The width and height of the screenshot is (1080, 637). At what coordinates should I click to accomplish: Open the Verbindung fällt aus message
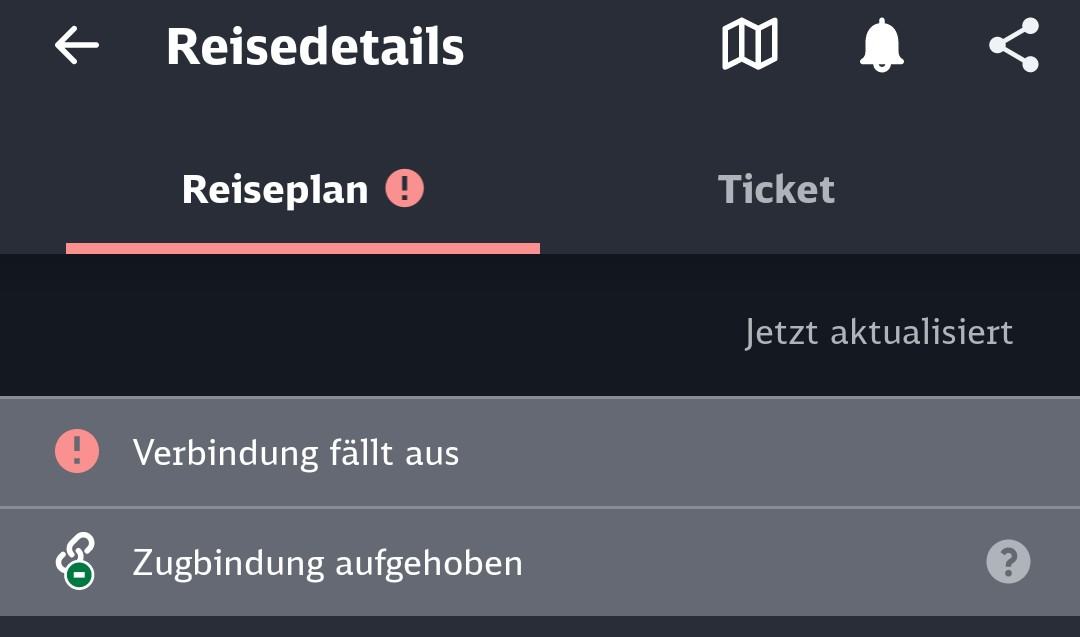(540, 452)
